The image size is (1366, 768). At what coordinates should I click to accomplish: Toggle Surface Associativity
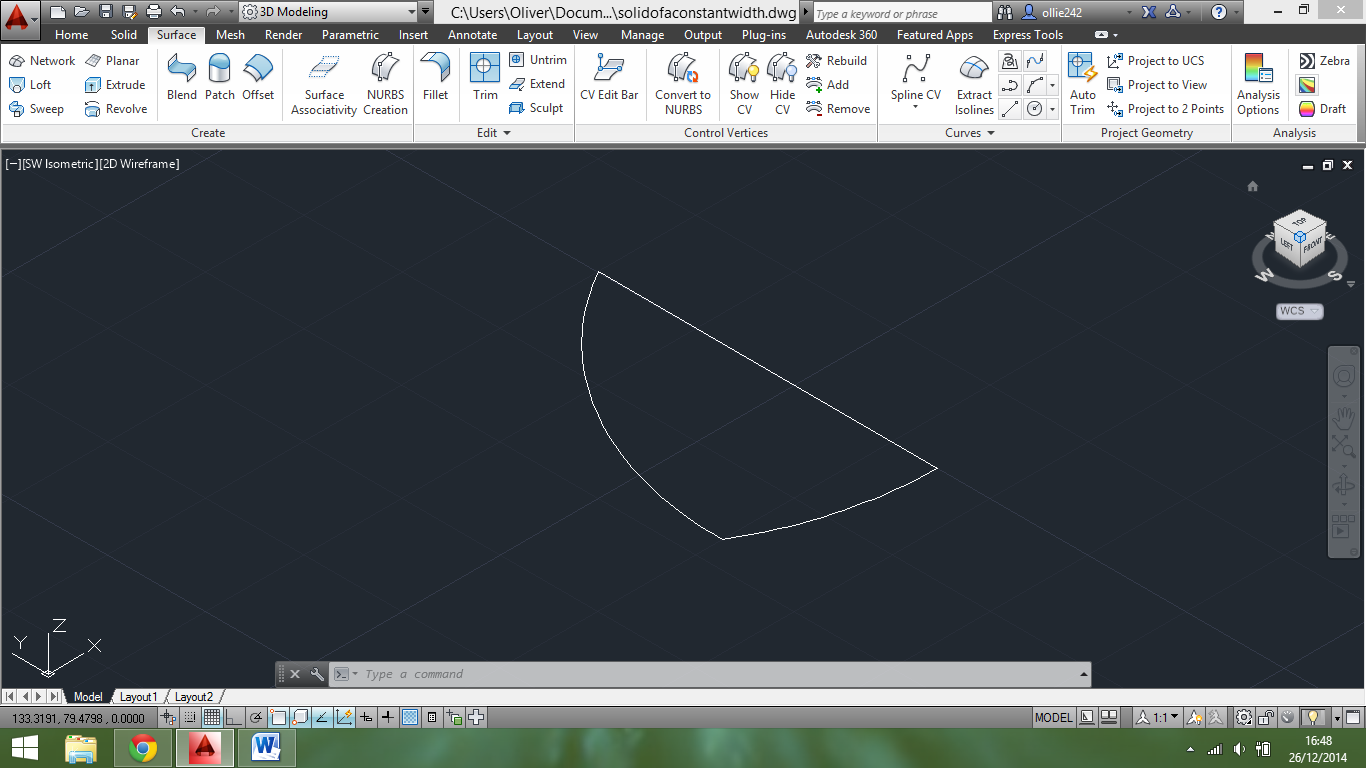click(x=324, y=84)
